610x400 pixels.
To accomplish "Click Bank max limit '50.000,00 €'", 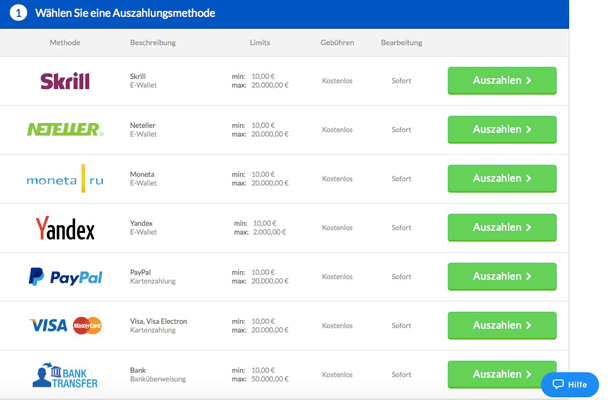I will coord(270,379).
